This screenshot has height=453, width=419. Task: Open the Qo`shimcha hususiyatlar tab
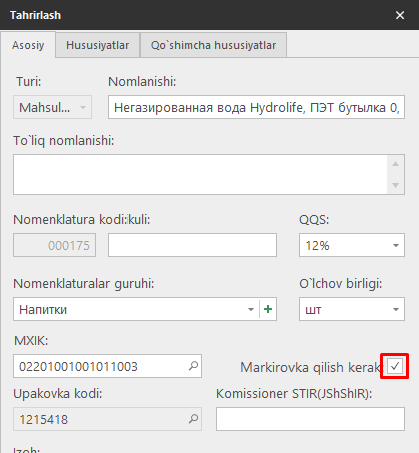213,45
